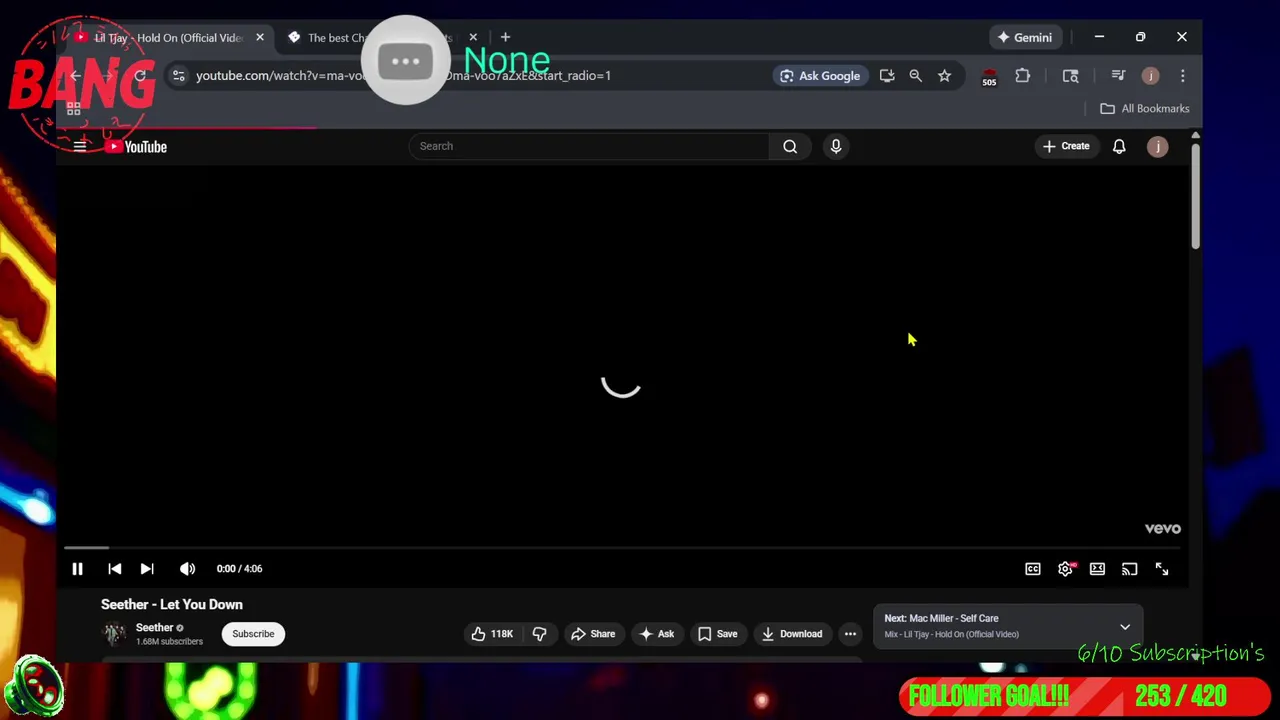The width and height of the screenshot is (1280, 720).
Task: Cast video using Play on TV icon
Action: click(1129, 569)
